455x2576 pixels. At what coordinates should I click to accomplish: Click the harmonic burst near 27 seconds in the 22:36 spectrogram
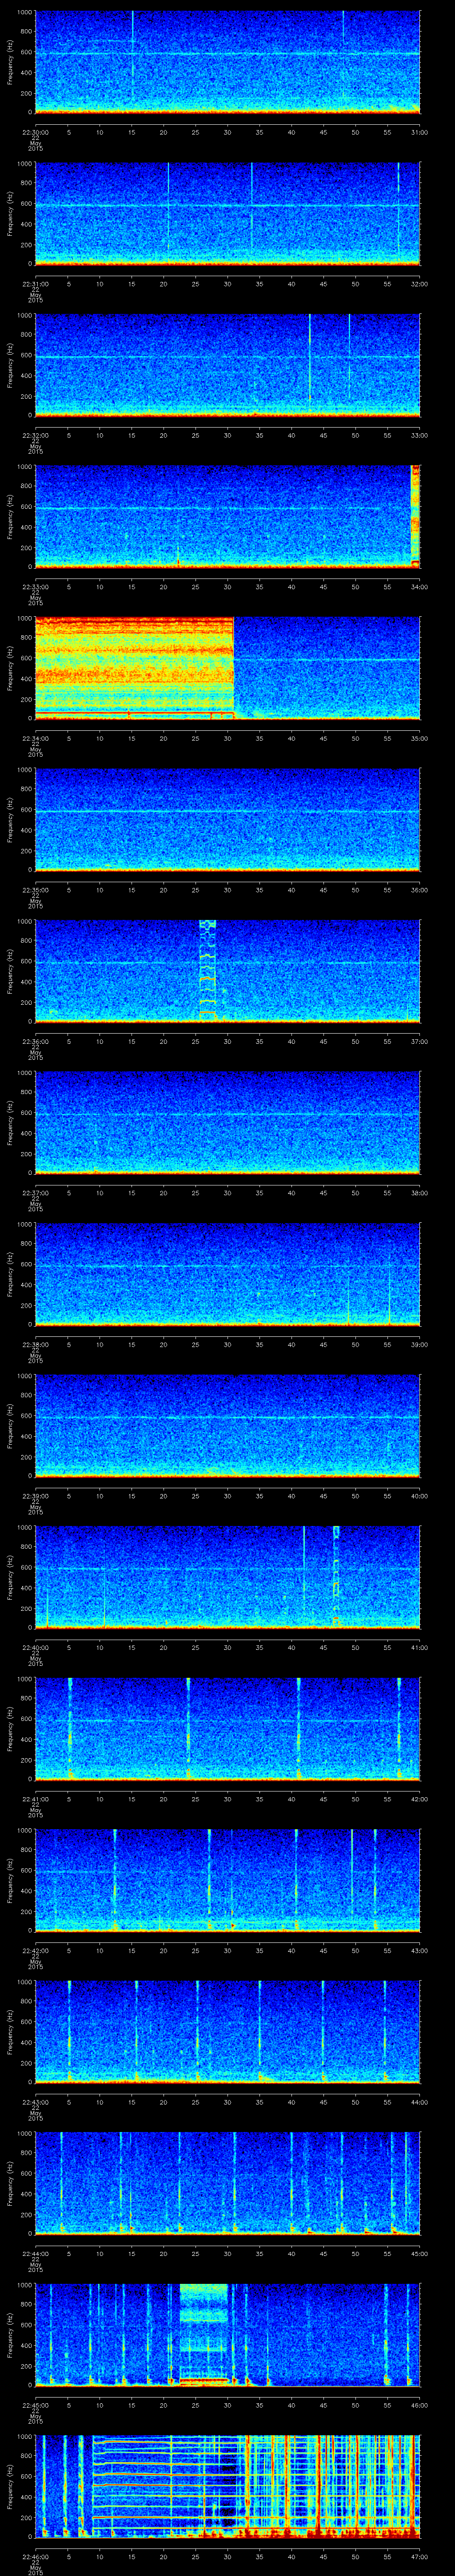tap(208, 968)
